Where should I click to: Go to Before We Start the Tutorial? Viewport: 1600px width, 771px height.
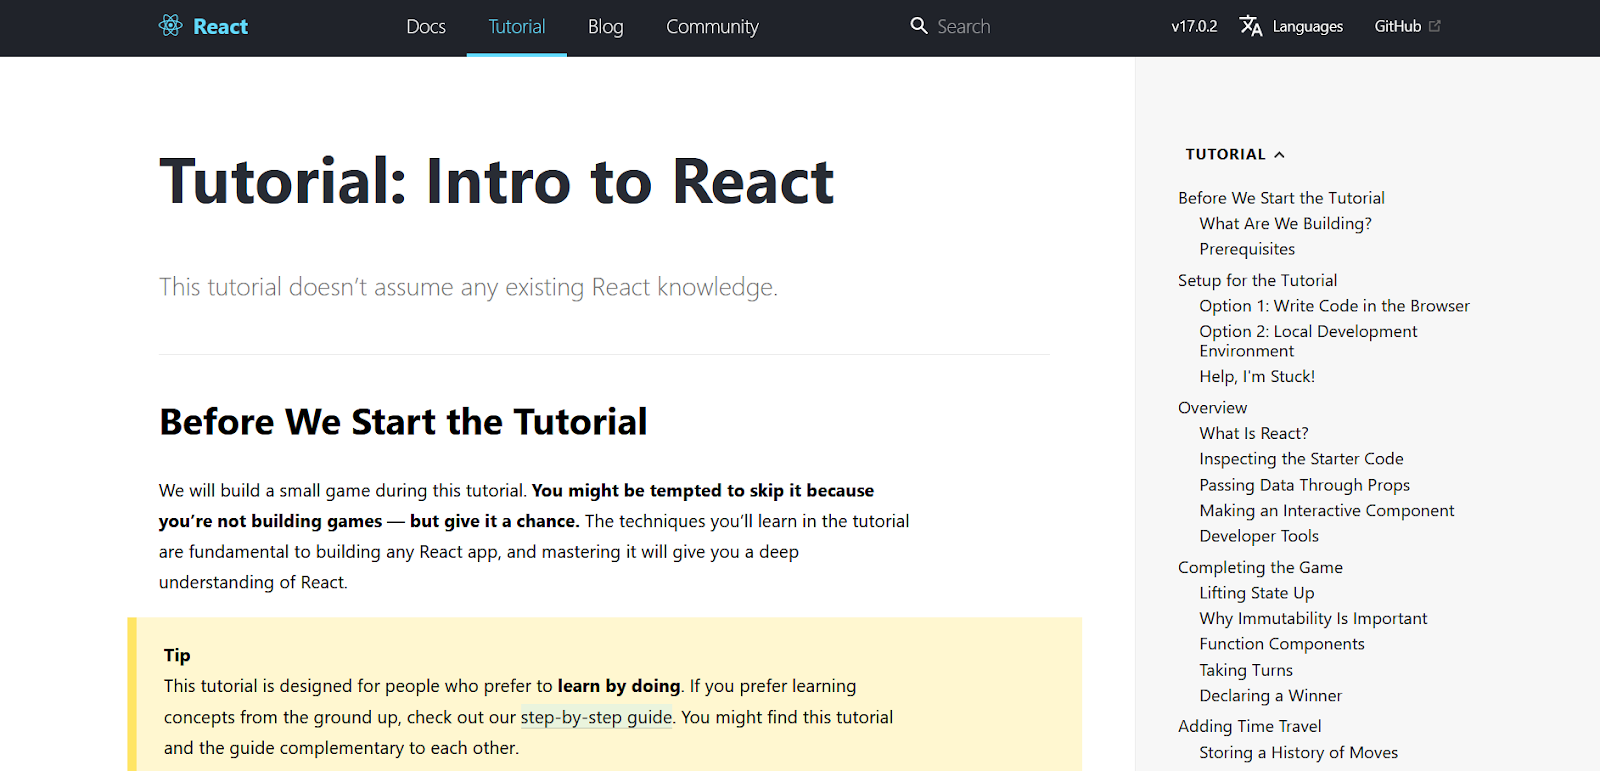point(1281,198)
